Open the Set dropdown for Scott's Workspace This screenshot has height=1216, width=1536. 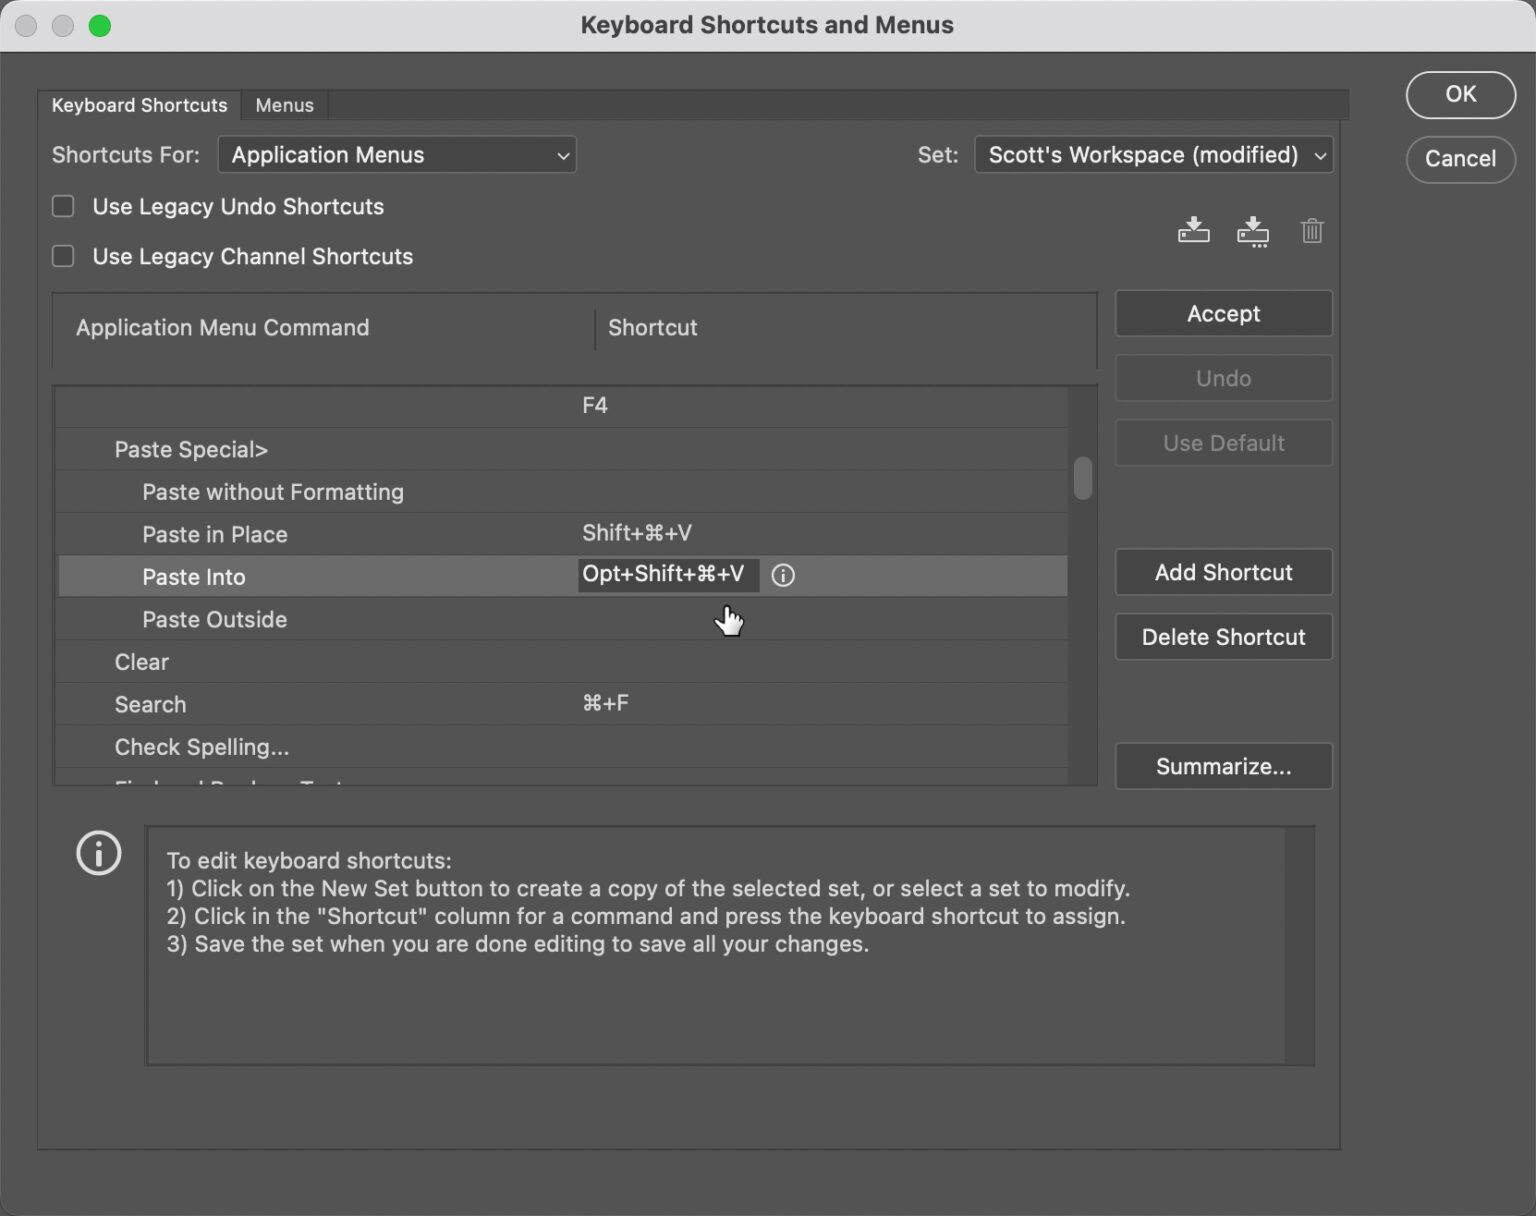pyautogui.click(x=1153, y=155)
